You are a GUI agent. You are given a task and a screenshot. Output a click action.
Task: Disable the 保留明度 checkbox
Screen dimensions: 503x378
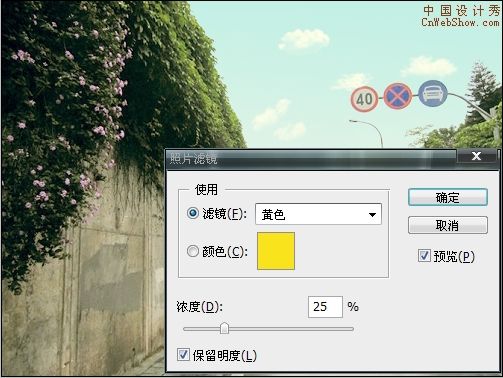coord(183,355)
